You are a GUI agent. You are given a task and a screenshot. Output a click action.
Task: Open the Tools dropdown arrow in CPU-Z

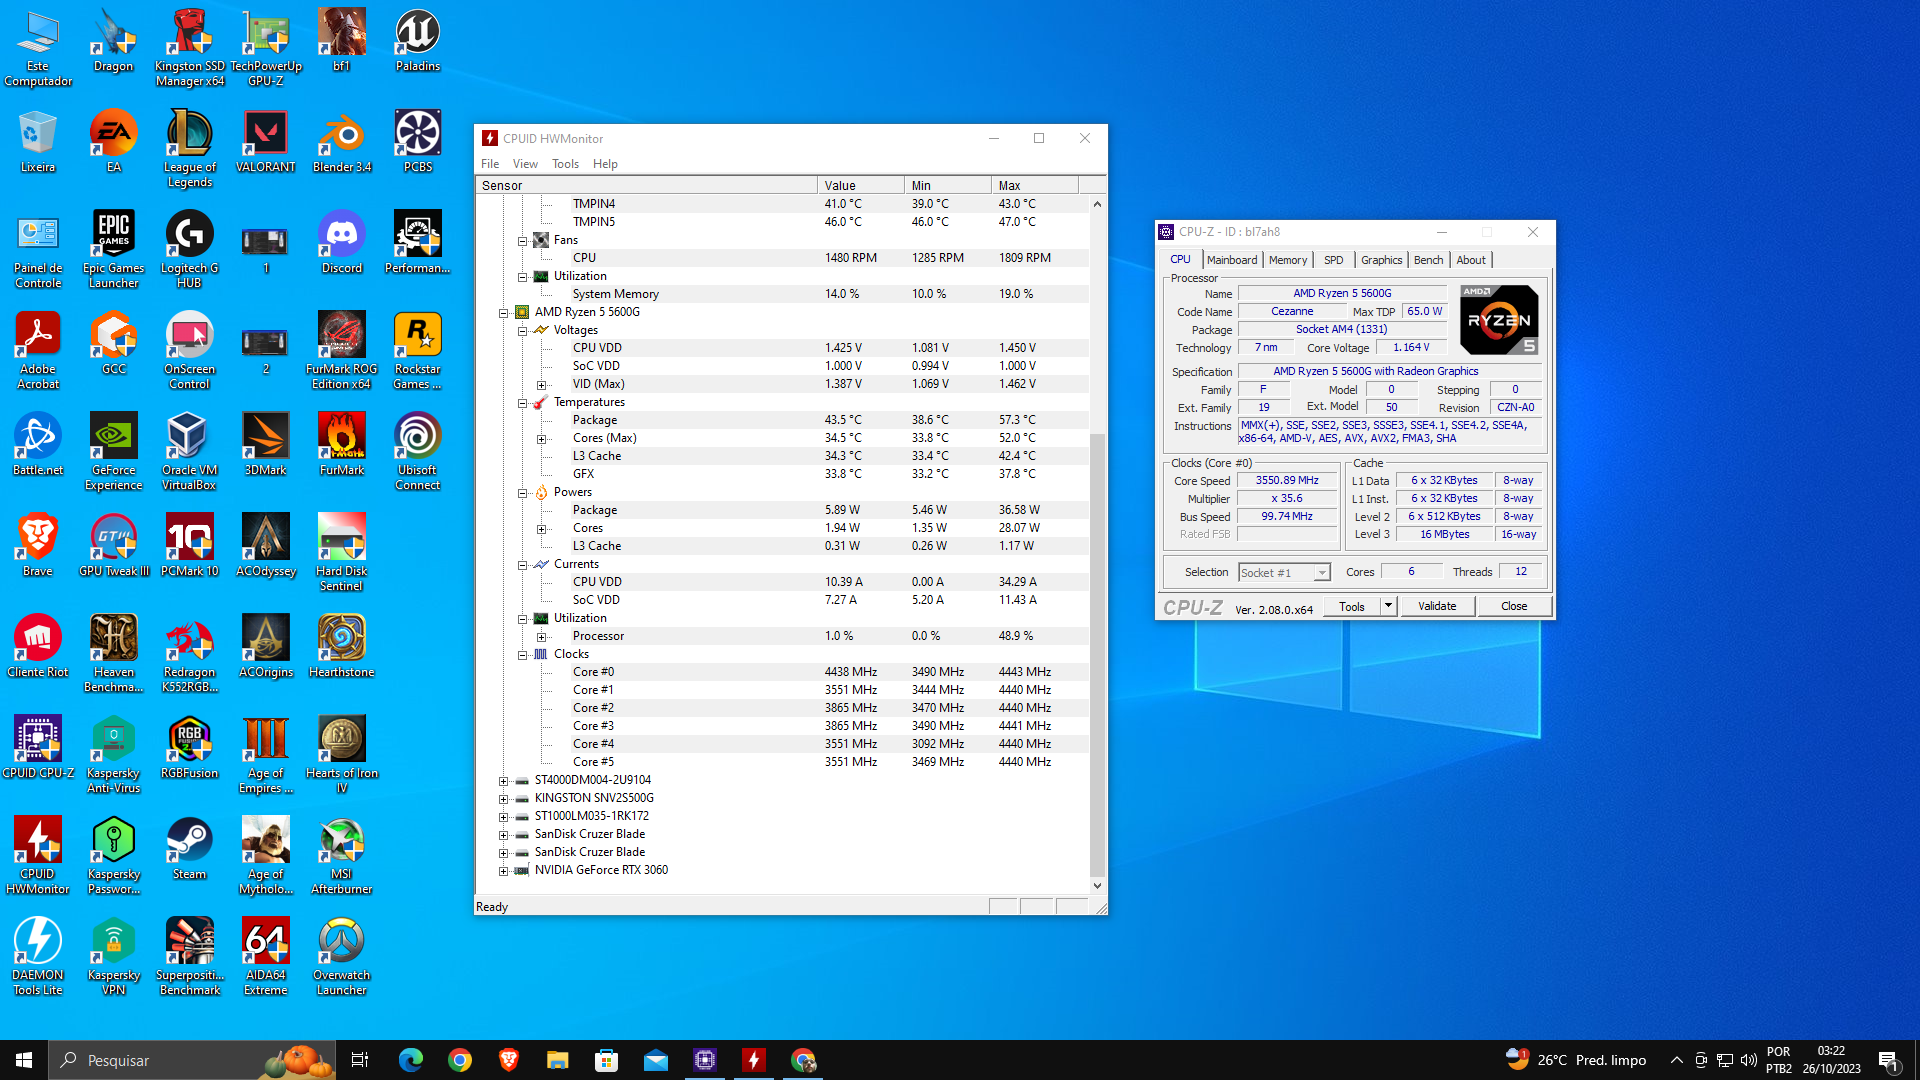coord(1387,606)
